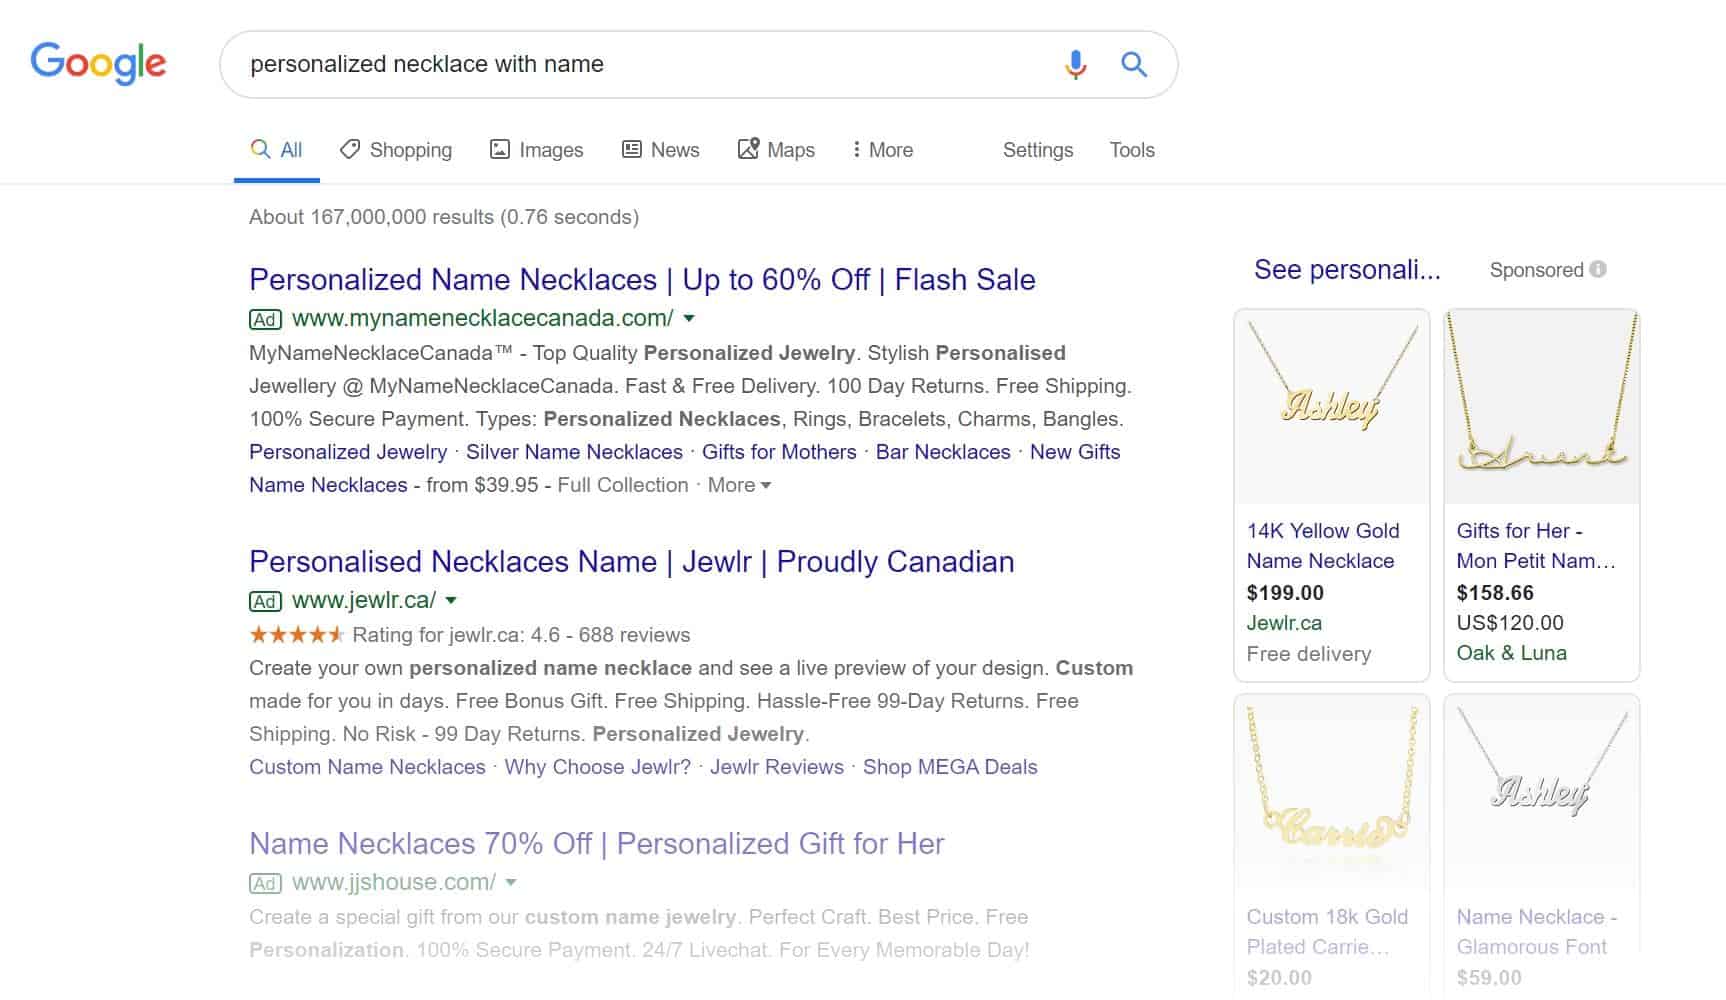Click the $199.00 price text
The width and height of the screenshot is (1726, 1000).
(1285, 593)
